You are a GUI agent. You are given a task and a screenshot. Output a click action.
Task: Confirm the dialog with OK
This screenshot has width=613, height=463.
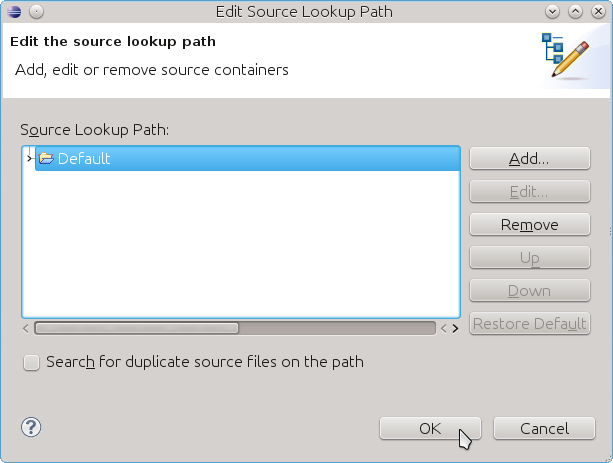point(430,428)
